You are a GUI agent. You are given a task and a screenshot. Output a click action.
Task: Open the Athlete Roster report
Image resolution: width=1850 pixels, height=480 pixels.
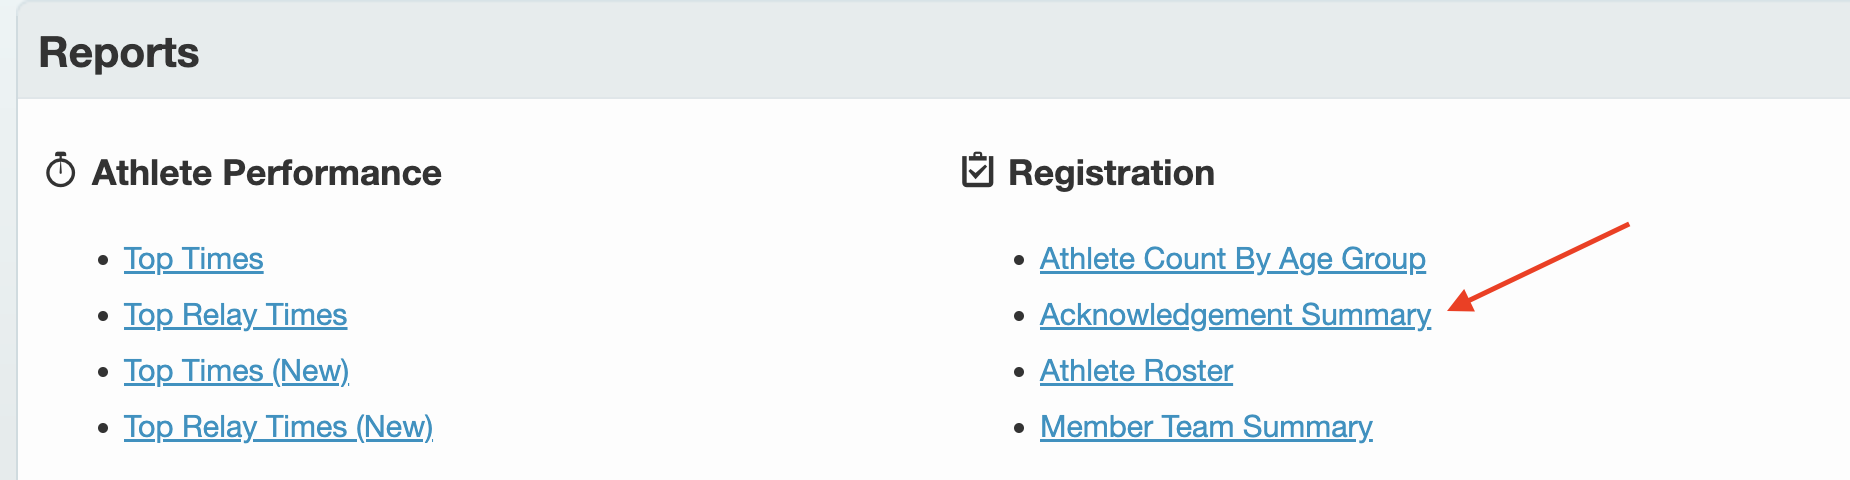tap(1136, 371)
